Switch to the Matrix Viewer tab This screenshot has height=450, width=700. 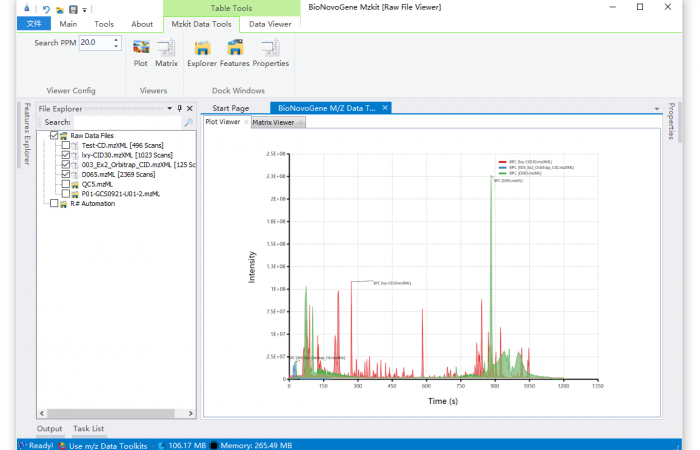pyautogui.click(x=273, y=122)
